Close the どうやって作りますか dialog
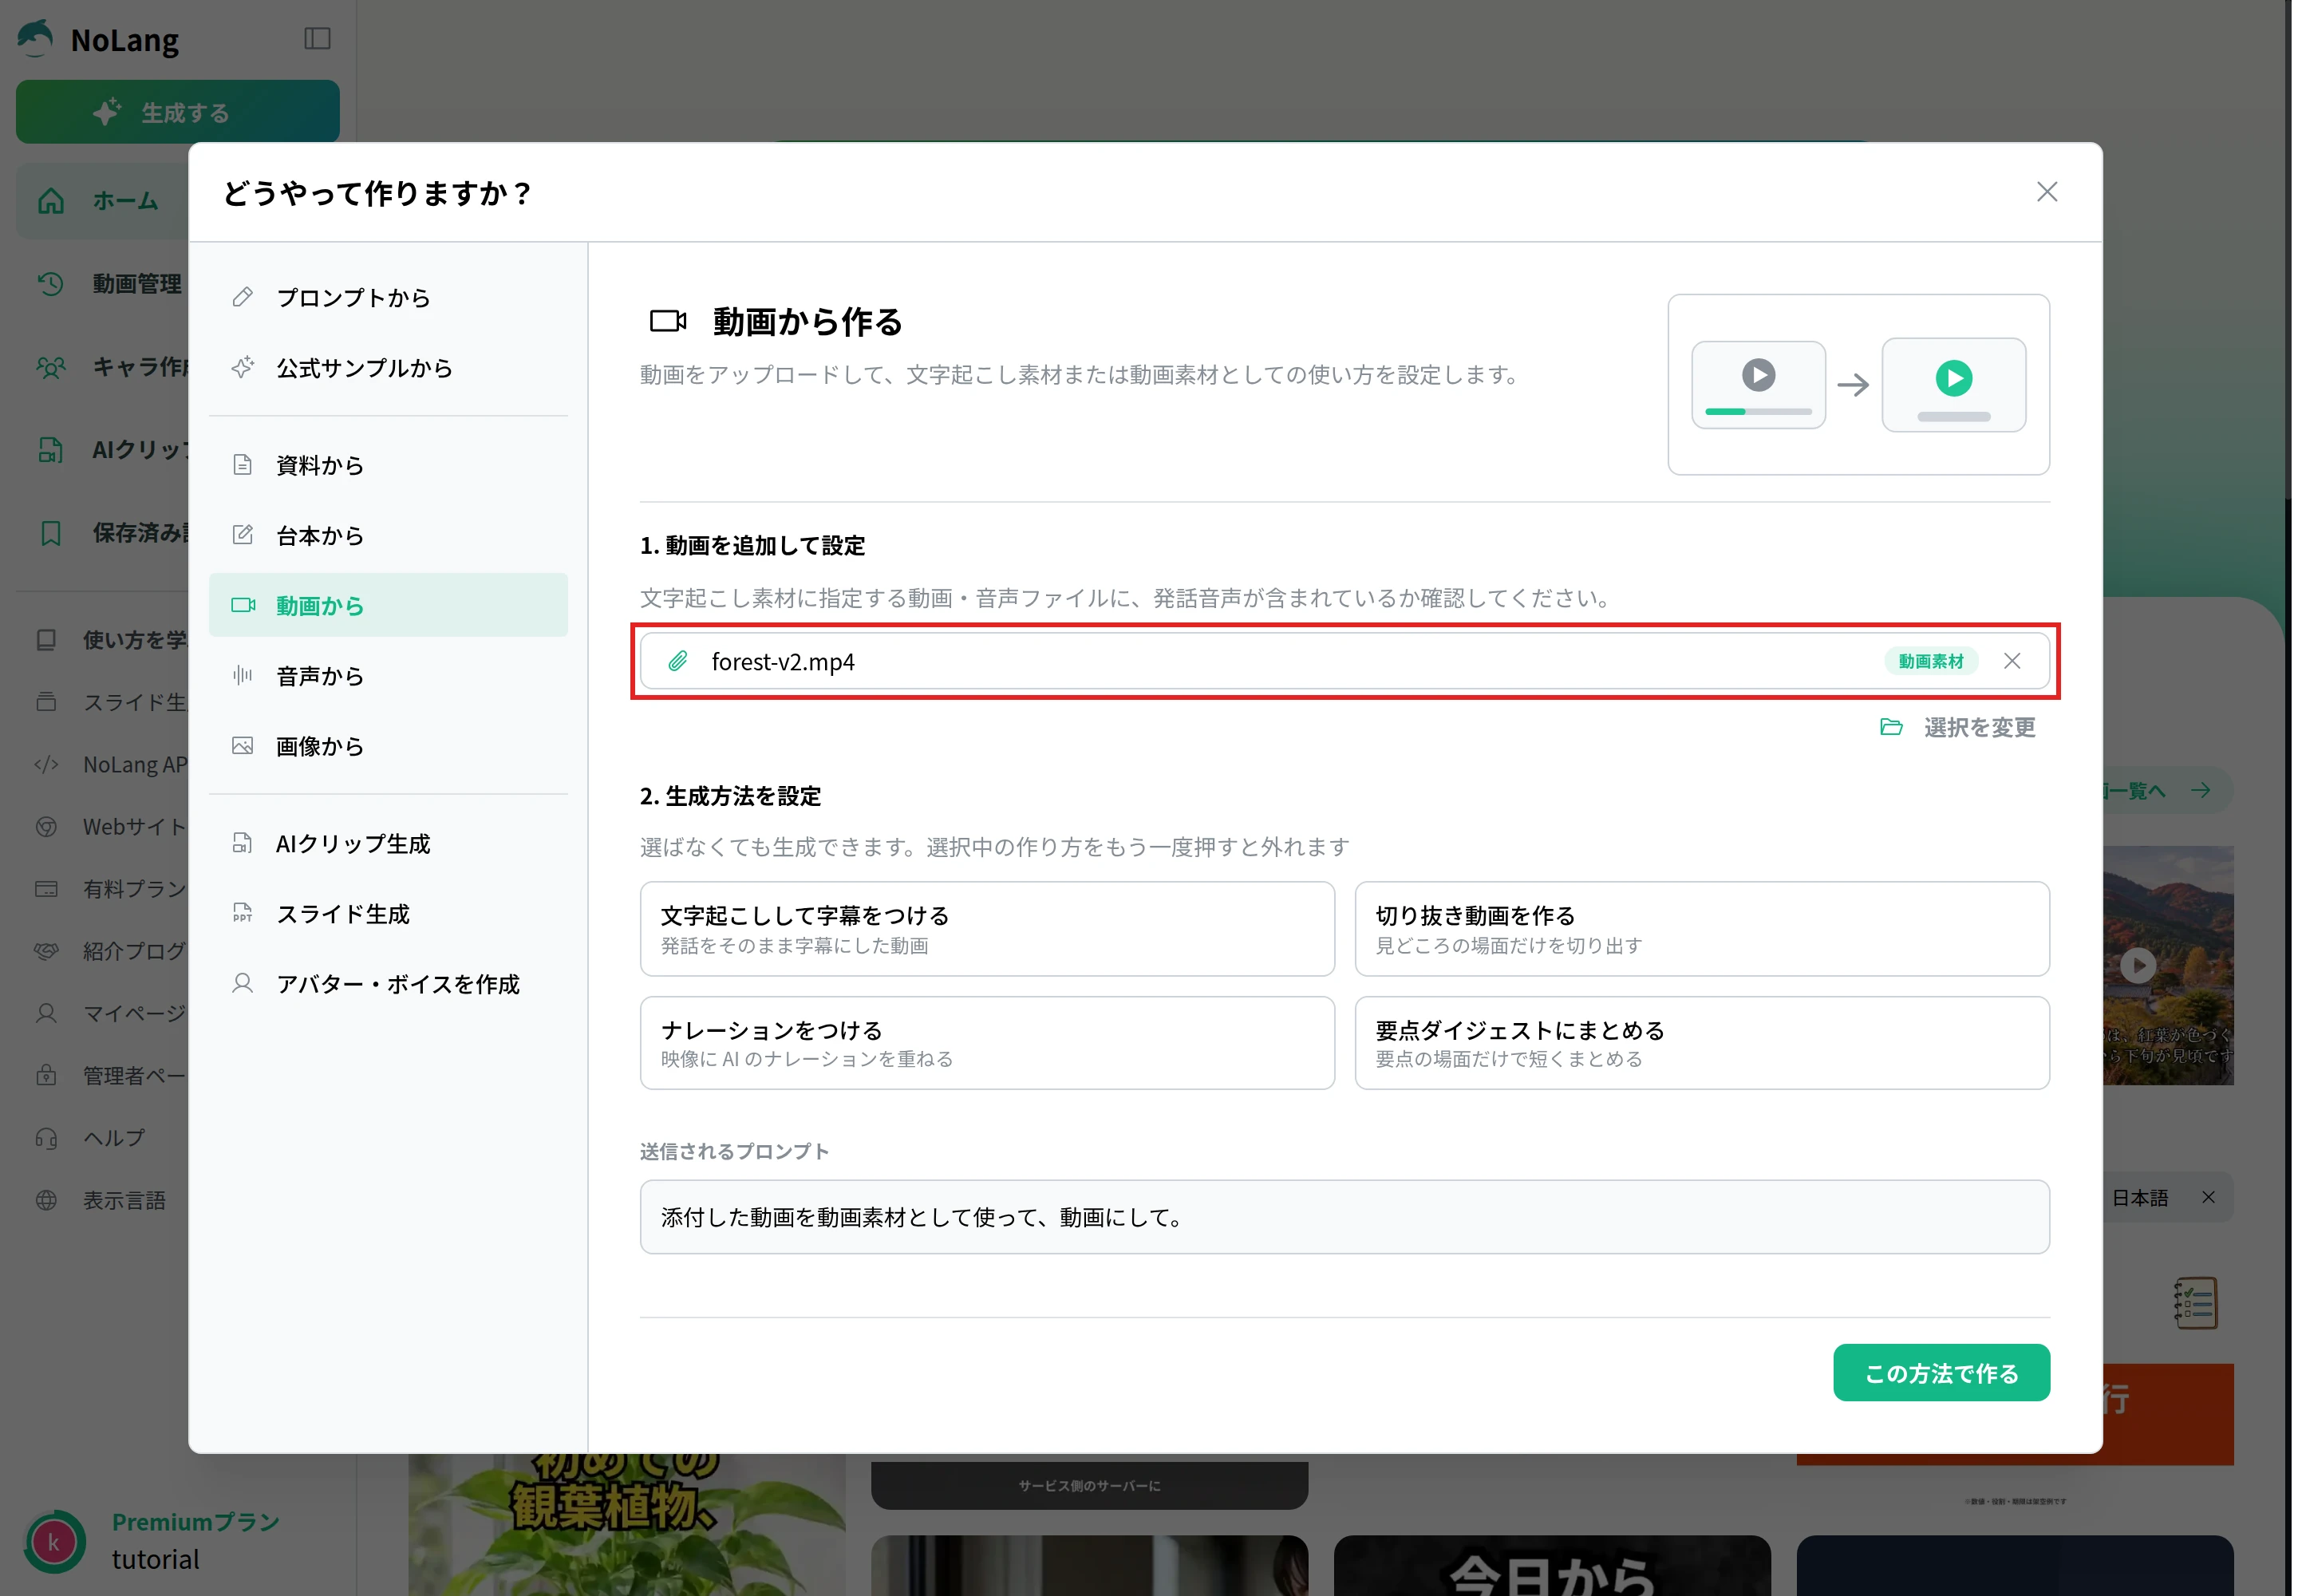2298x1596 pixels. tap(2047, 192)
